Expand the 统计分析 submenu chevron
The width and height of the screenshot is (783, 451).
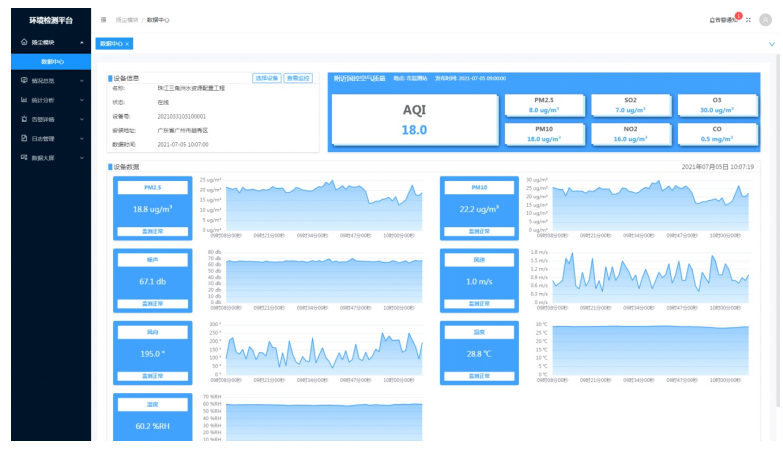[82, 100]
